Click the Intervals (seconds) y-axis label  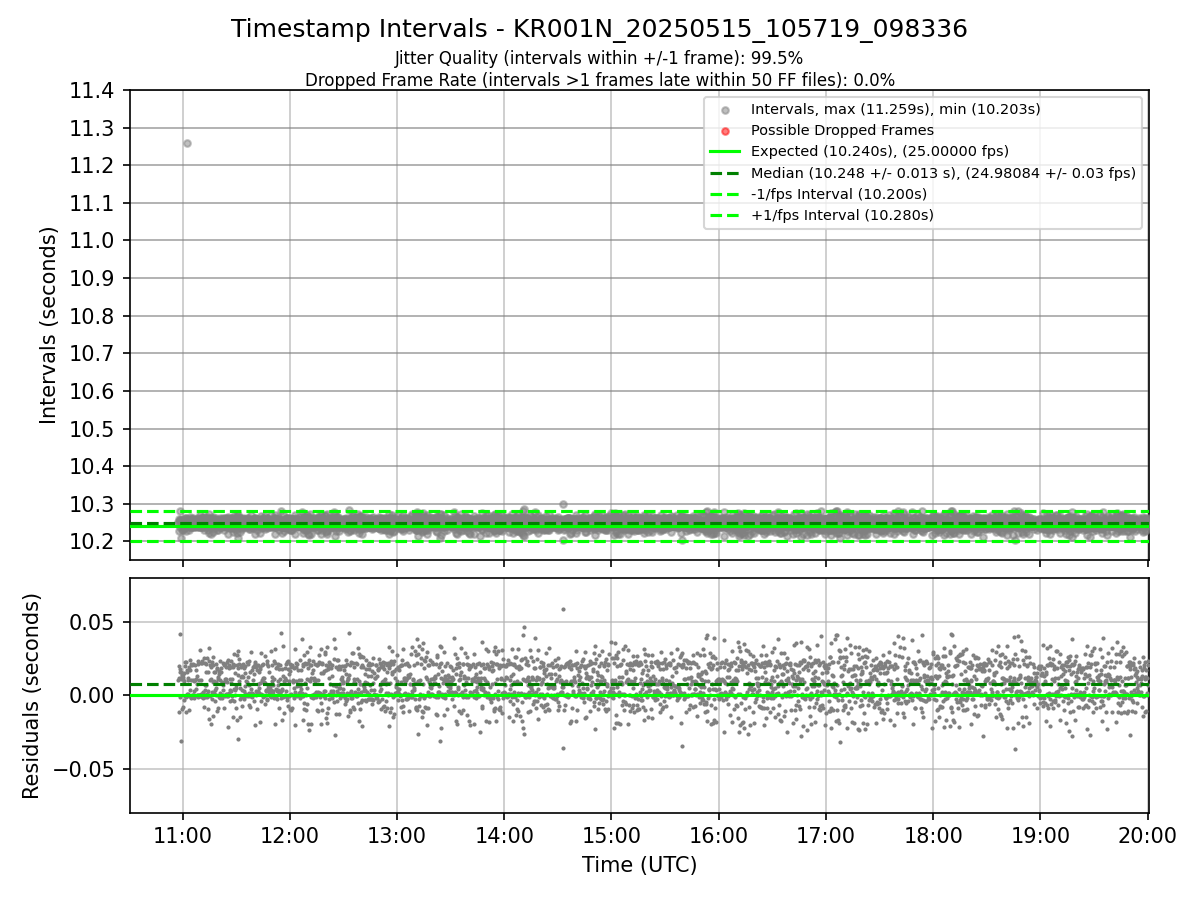click(x=49, y=325)
